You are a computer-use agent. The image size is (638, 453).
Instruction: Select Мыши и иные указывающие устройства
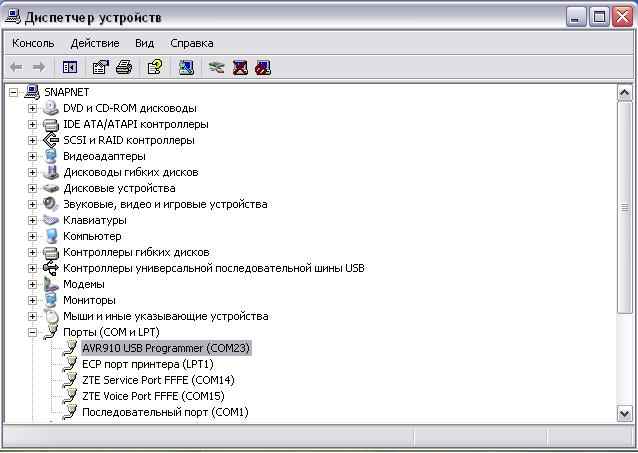166,316
